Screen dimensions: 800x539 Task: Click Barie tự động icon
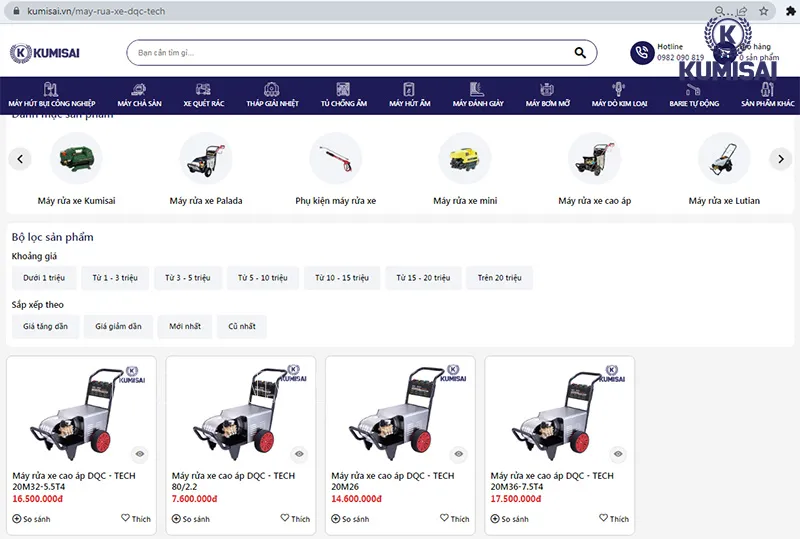click(693, 90)
